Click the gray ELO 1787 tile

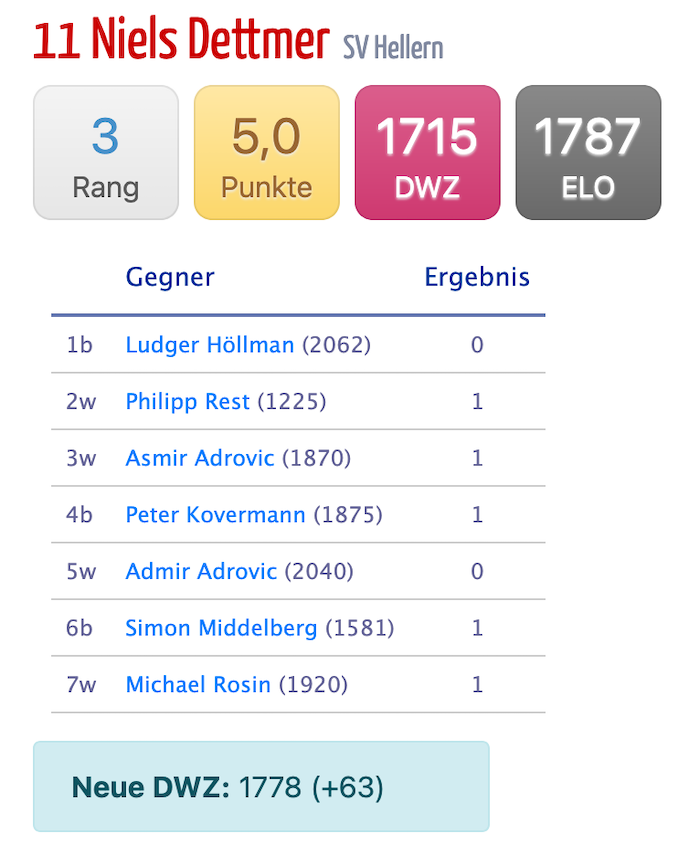(588, 153)
